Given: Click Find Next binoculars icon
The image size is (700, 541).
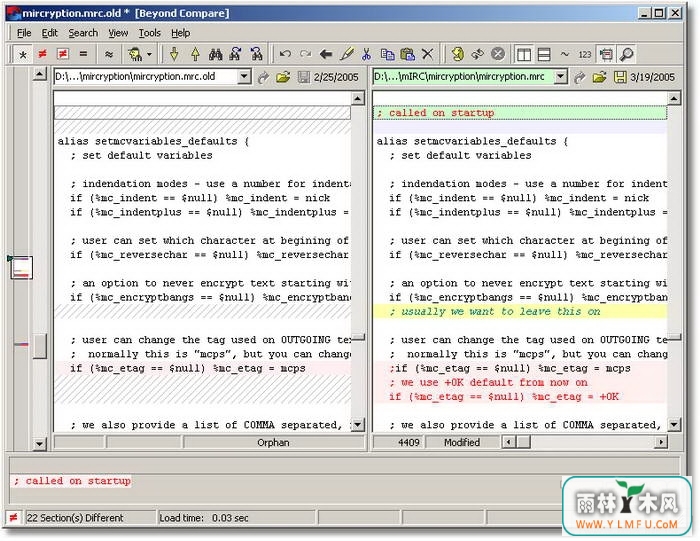Looking at the screenshot, I should tap(236, 54).
